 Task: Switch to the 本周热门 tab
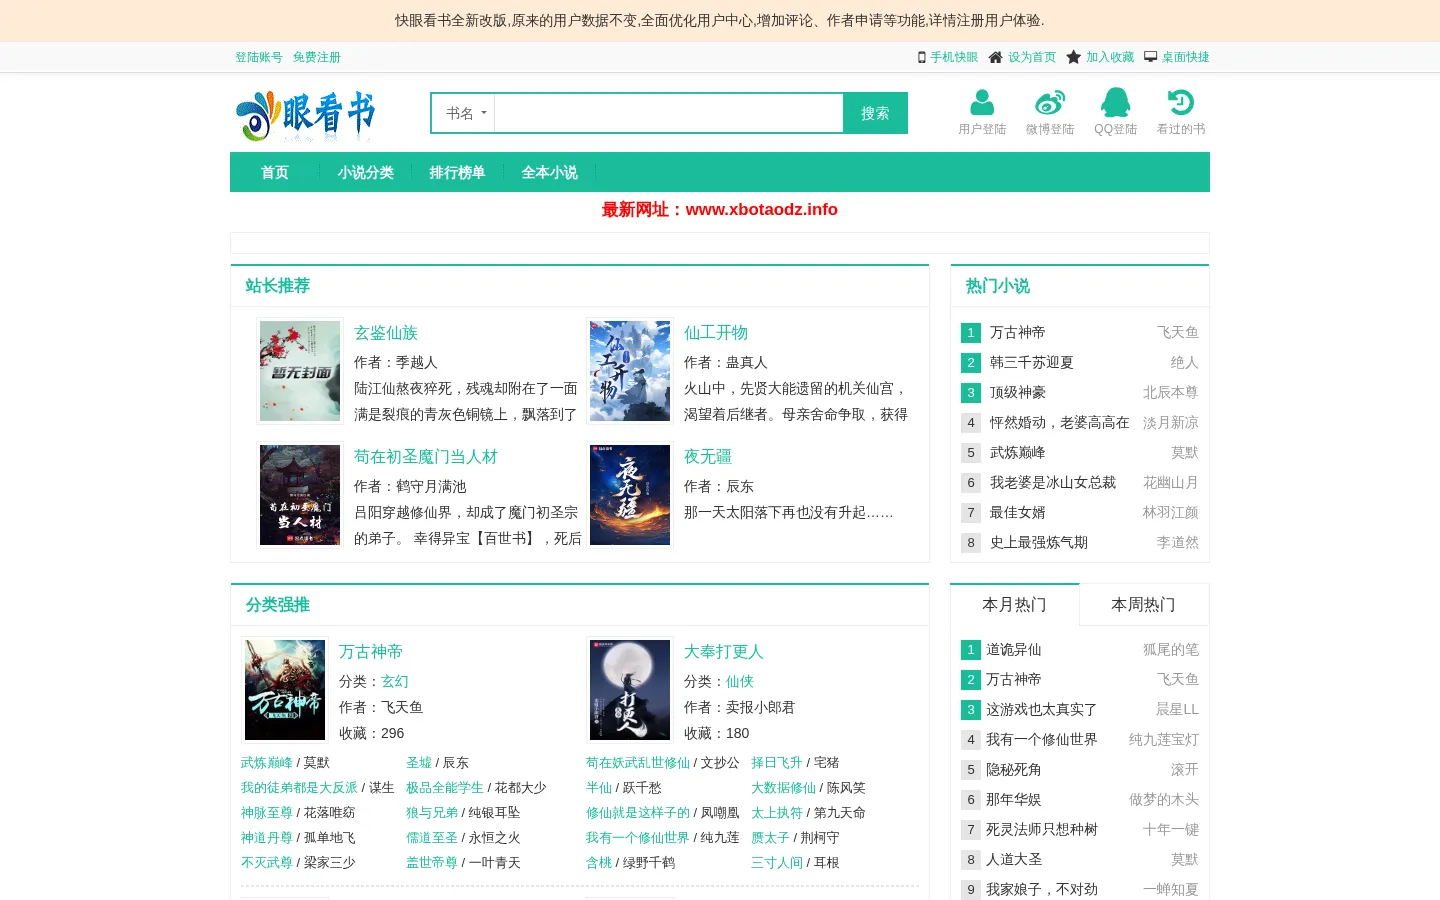coord(1143,604)
